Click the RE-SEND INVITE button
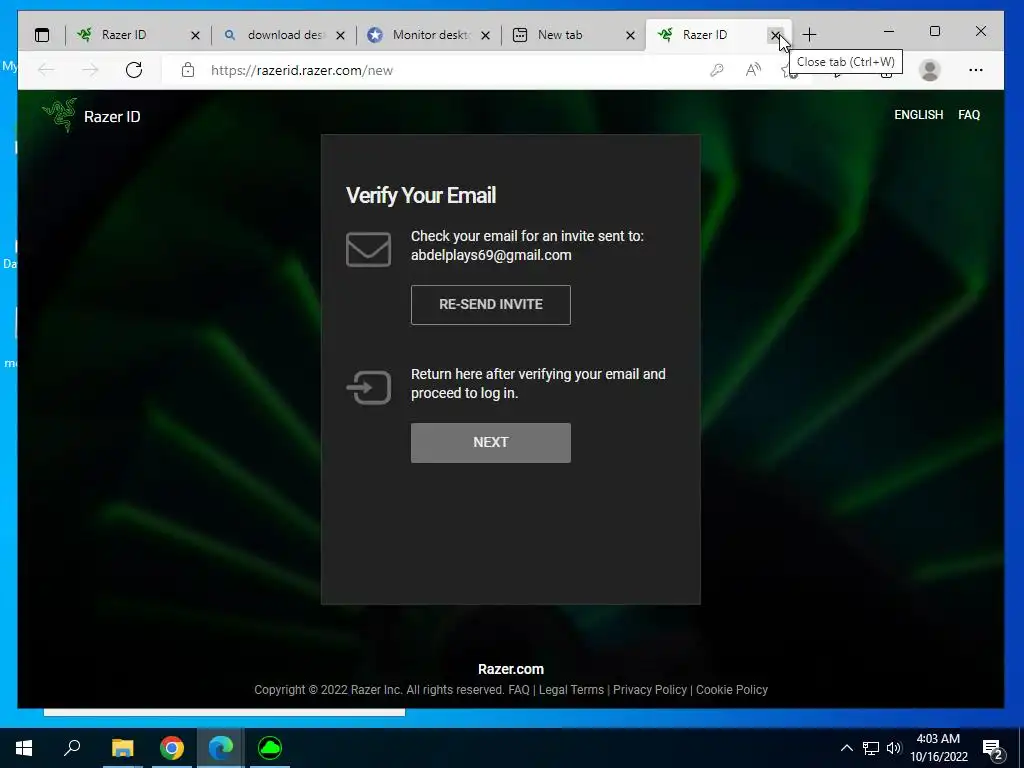1024x768 pixels. coord(490,304)
